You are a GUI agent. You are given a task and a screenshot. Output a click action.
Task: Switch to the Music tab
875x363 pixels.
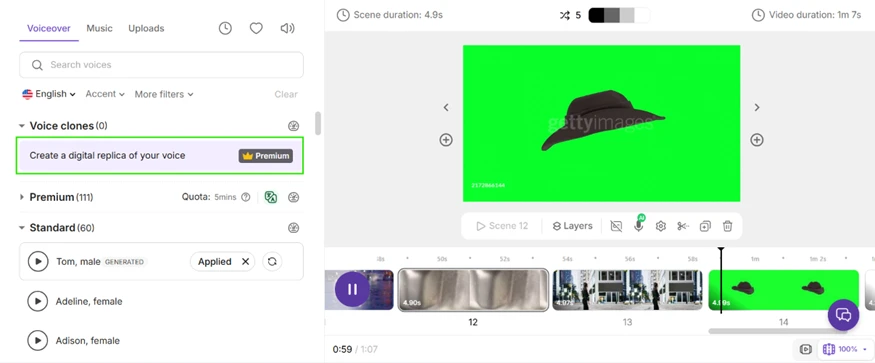(x=99, y=28)
